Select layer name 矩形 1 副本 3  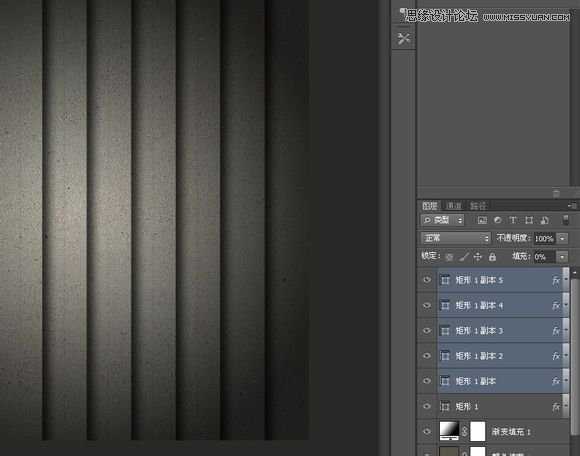pyautogui.click(x=479, y=331)
